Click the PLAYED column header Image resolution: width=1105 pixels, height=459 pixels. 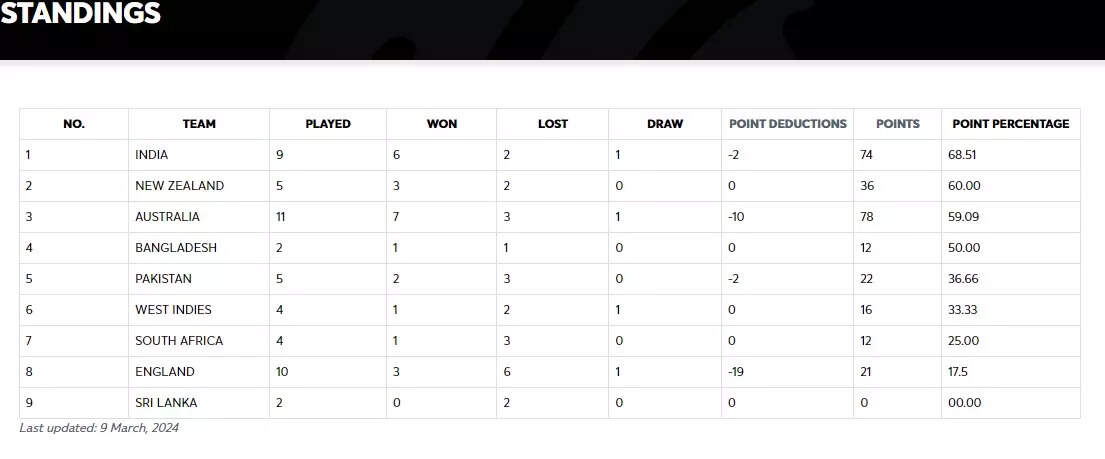[328, 124]
